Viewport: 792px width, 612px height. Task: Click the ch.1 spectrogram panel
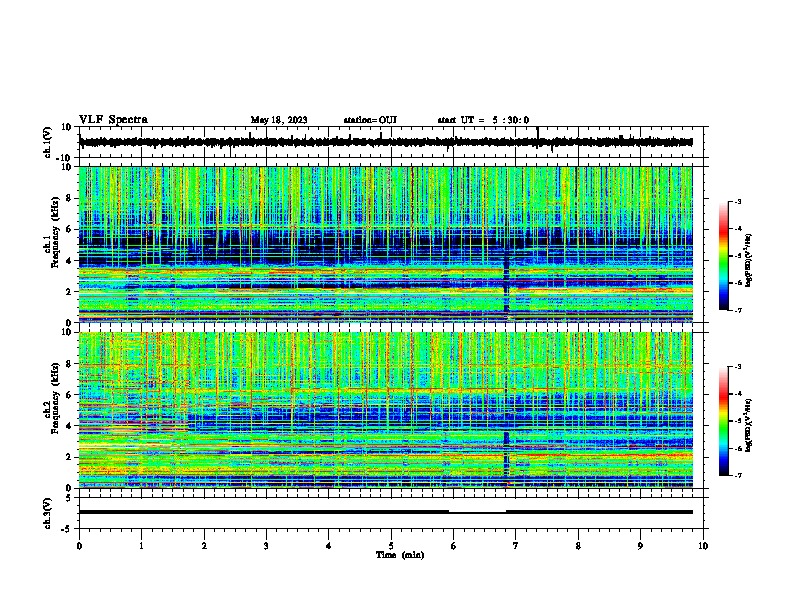click(x=386, y=244)
